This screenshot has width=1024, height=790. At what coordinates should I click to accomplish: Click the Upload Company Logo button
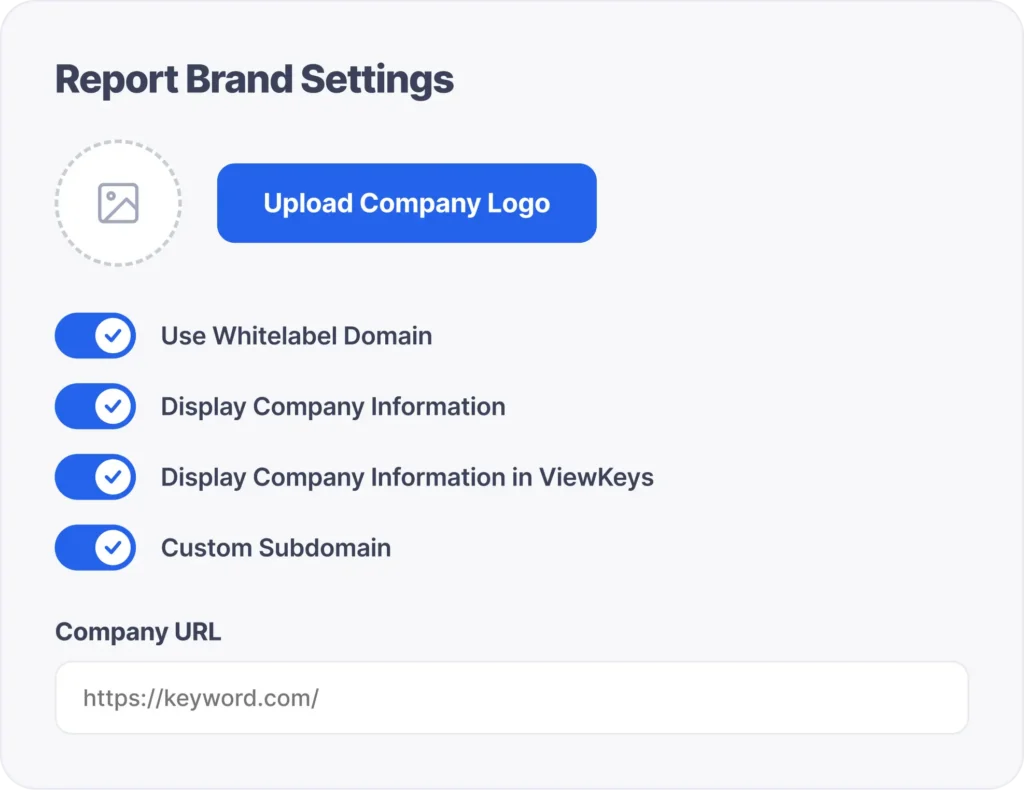point(406,203)
